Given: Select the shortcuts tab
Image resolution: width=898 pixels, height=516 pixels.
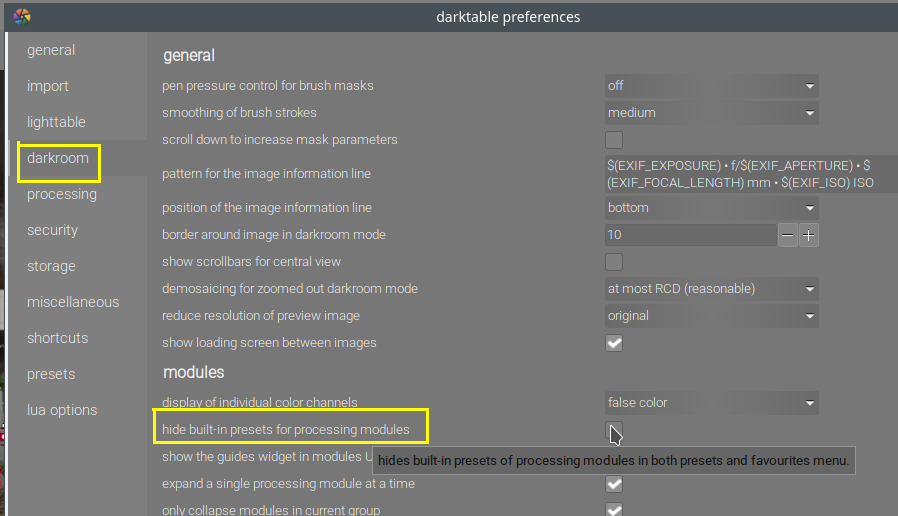Looking at the screenshot, I should [x=57, y=338].
